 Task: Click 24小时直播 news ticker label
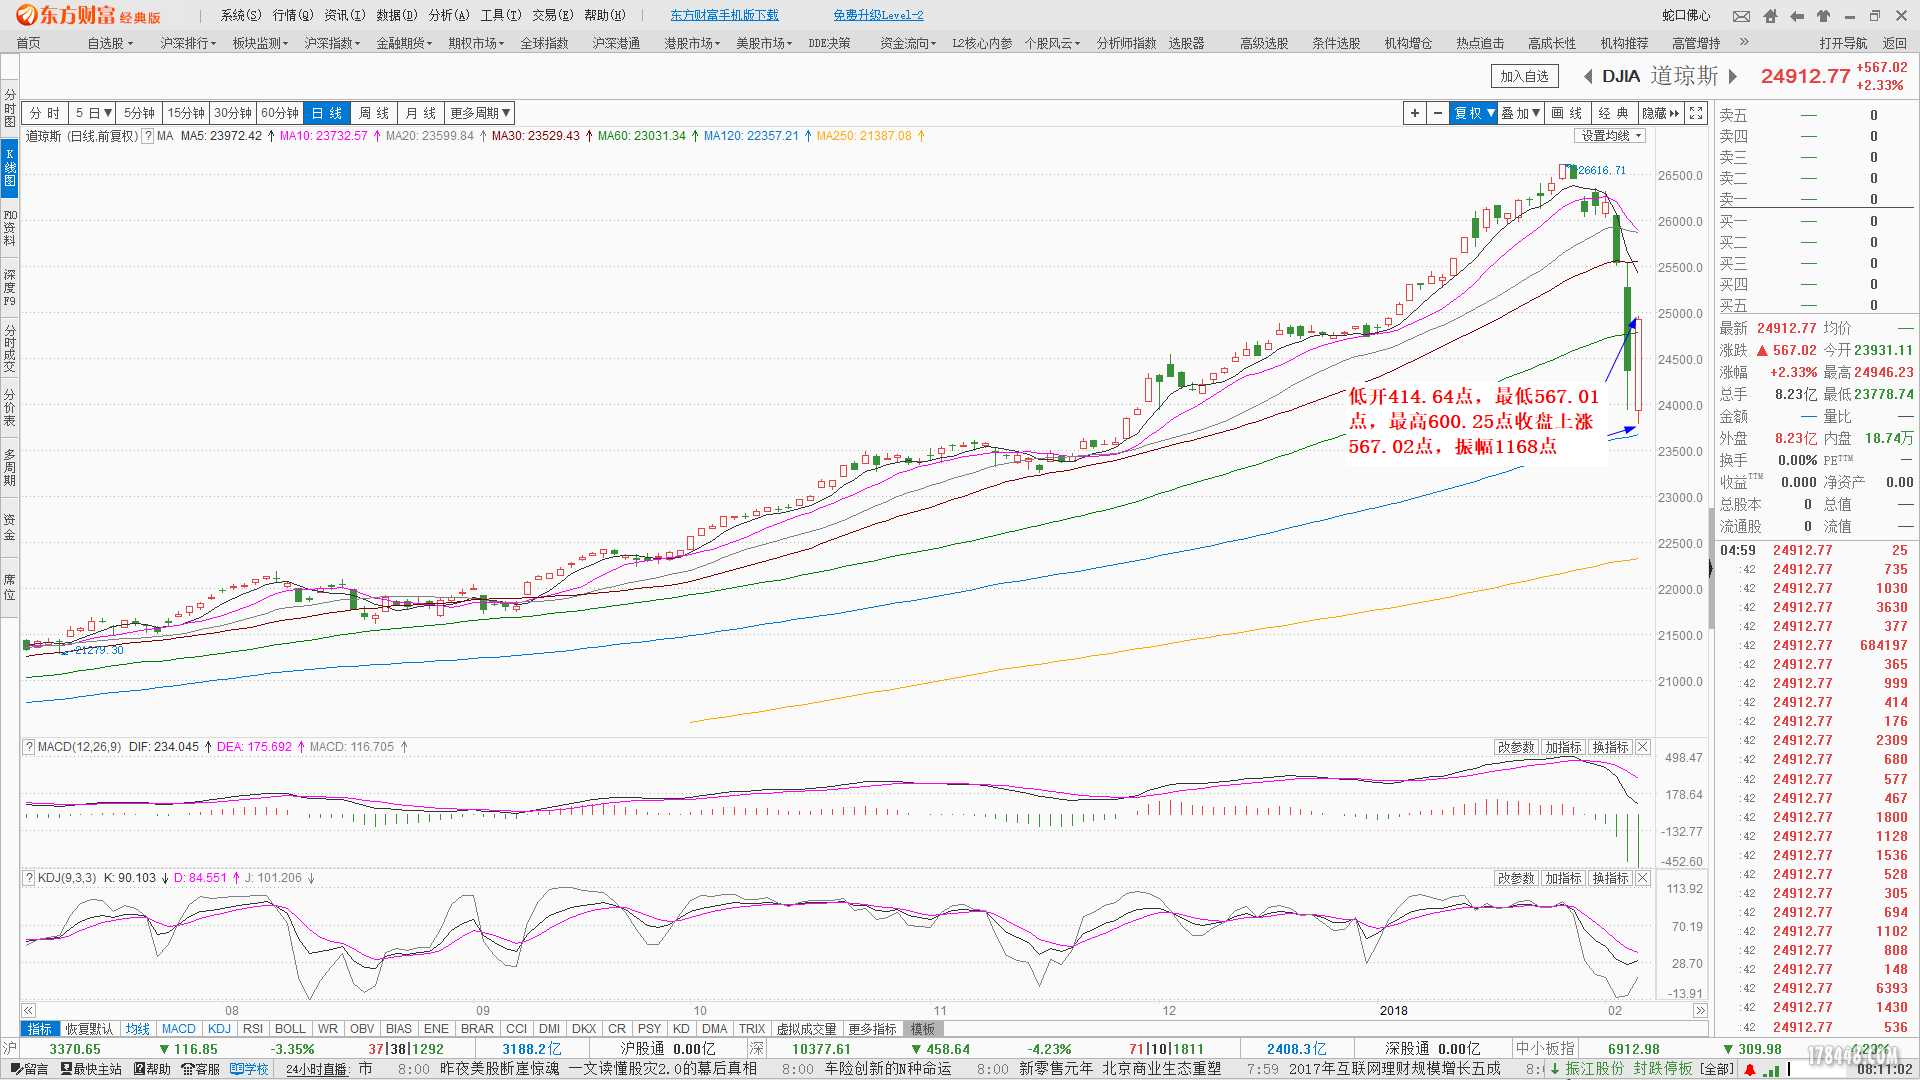click(317, 1069)
